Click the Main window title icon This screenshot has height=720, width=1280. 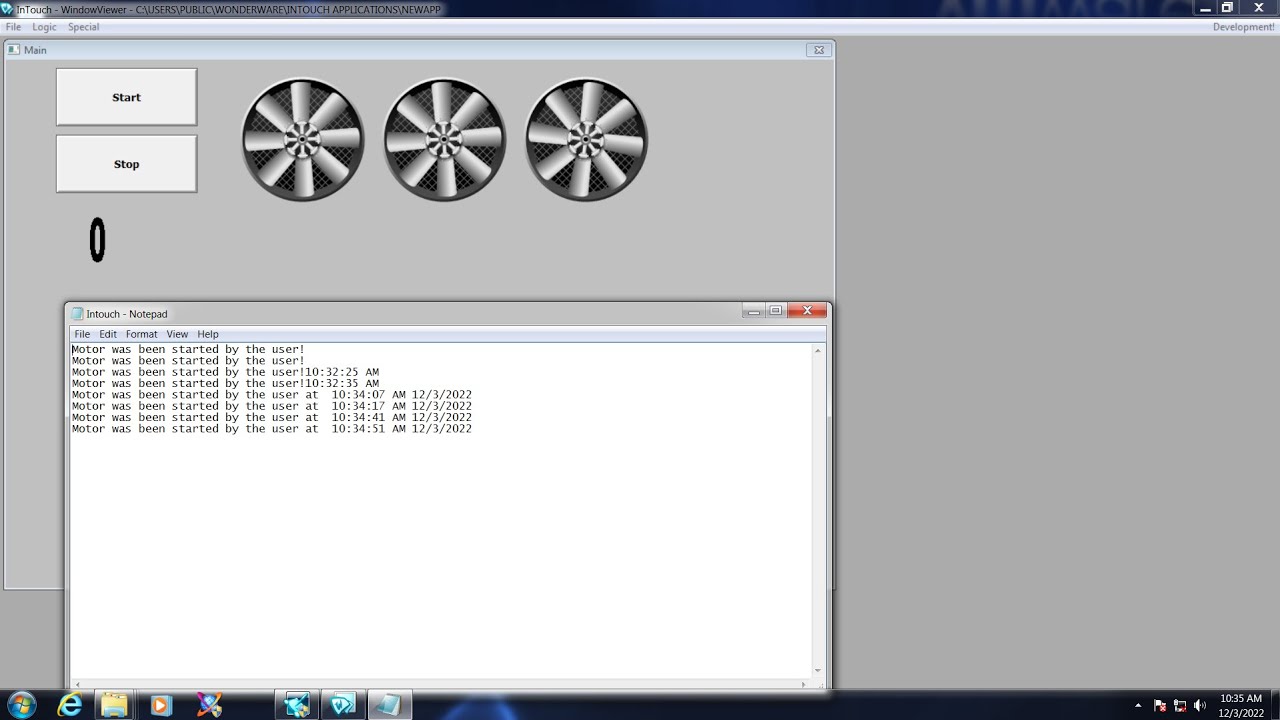coord(14,50)
